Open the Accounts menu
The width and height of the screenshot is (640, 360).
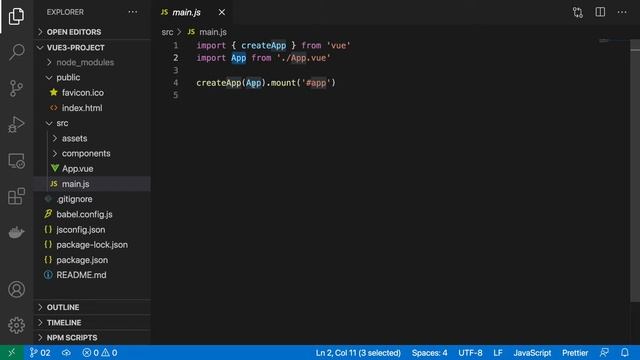[x=16, y=289]
